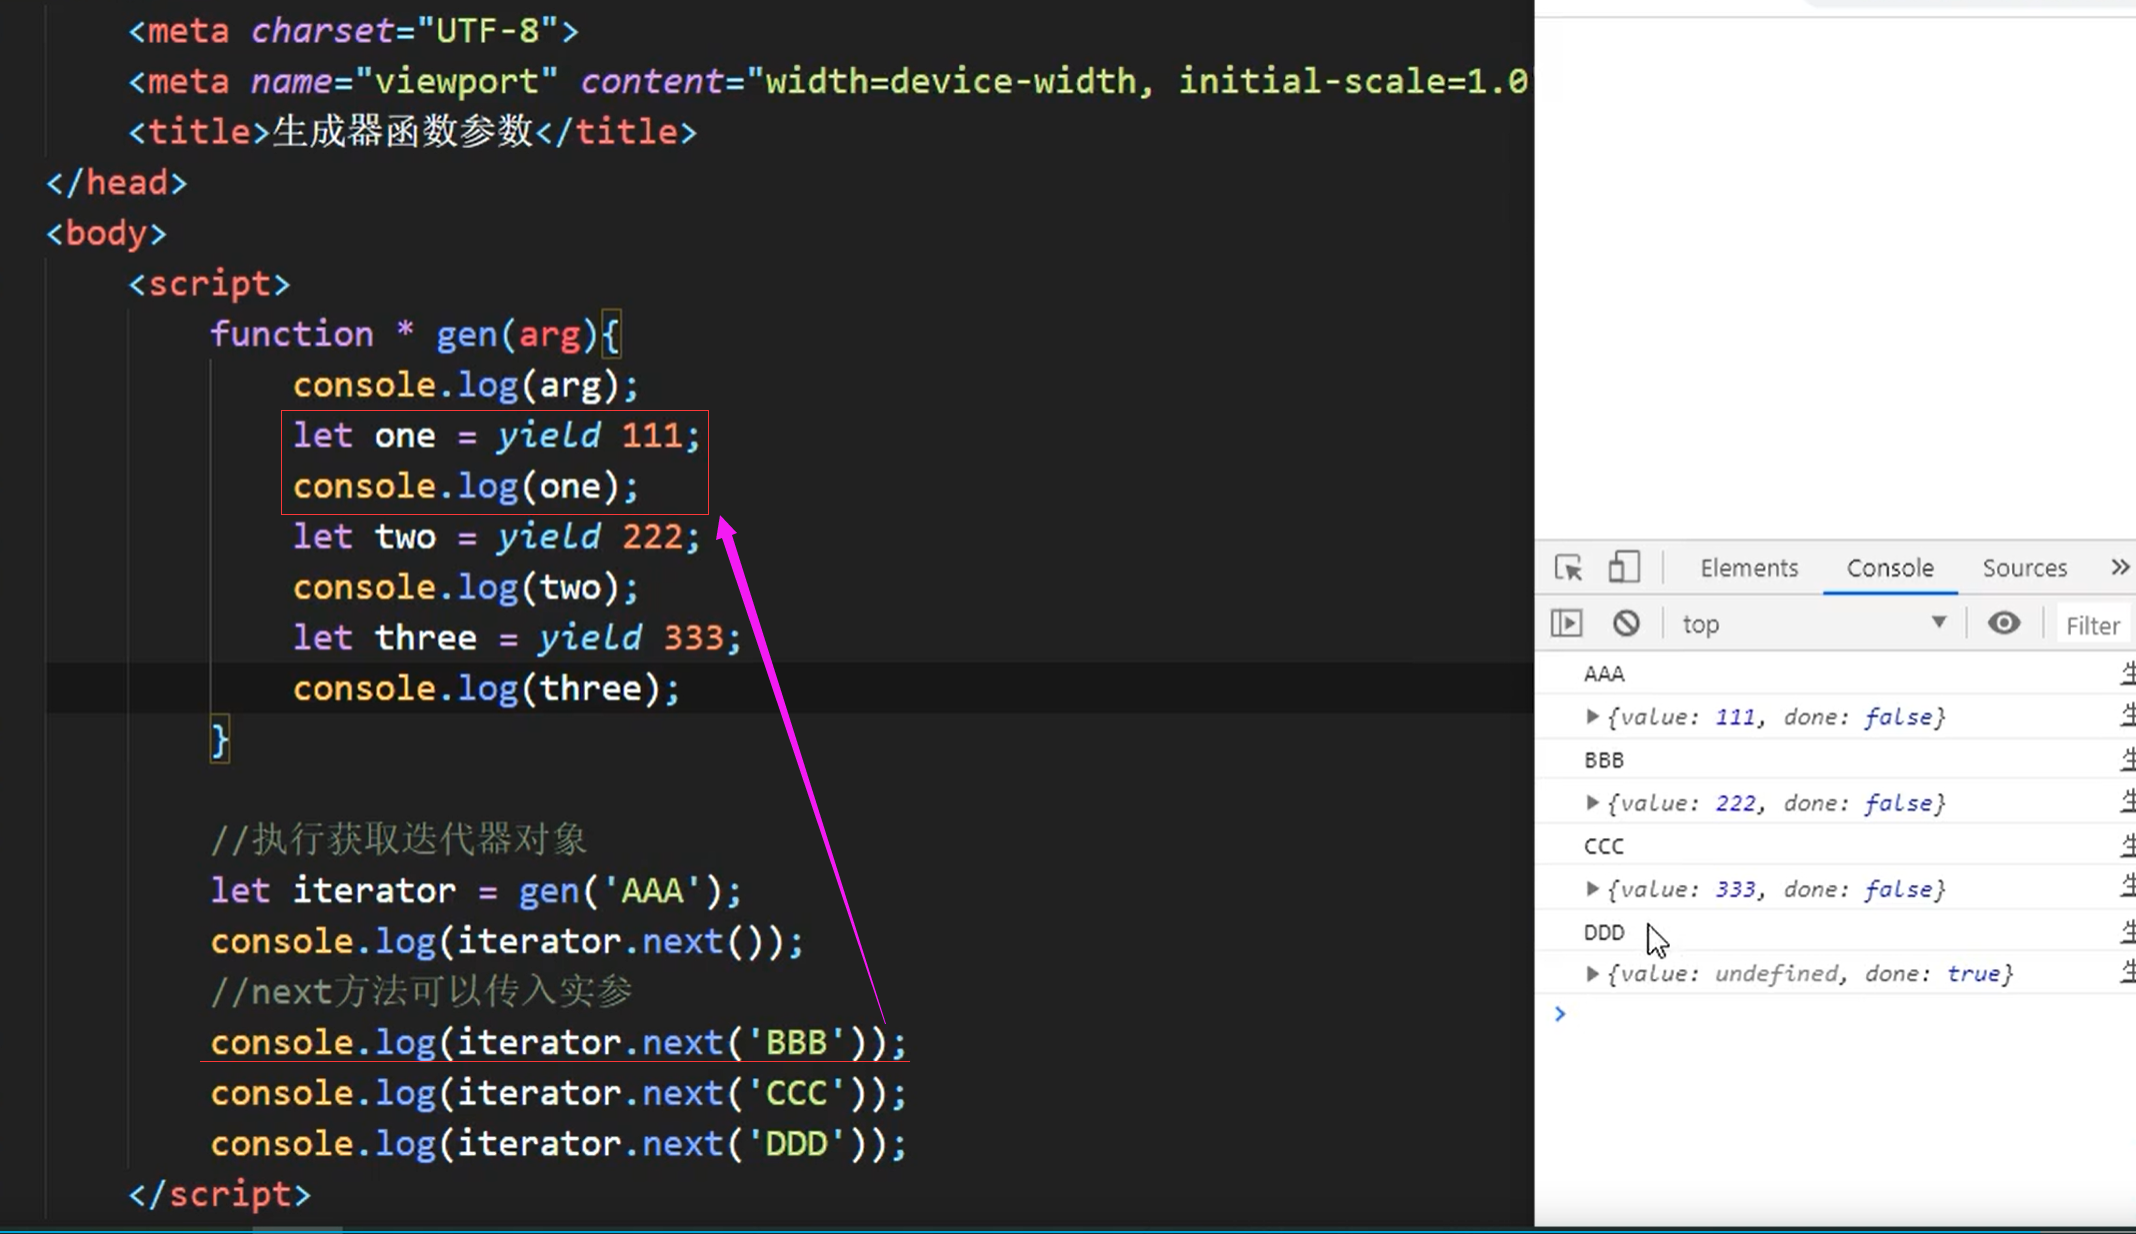This screenshot has width=2136, height=1234.
Task: Expand the {value: 111, done: false} object
Action: [1592, 716]
